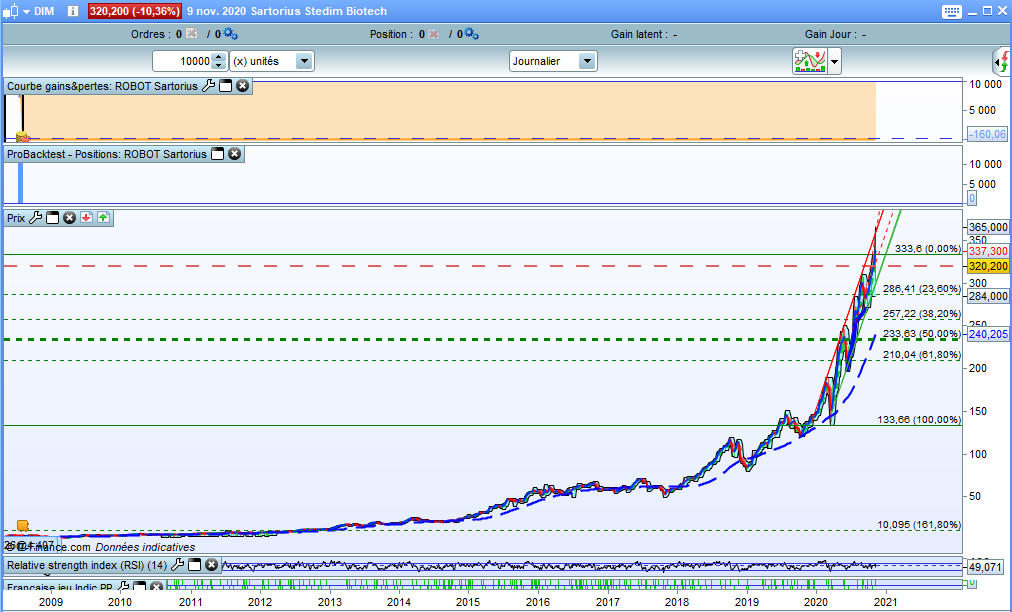Close the ProBacktest Positions panel

234,154
